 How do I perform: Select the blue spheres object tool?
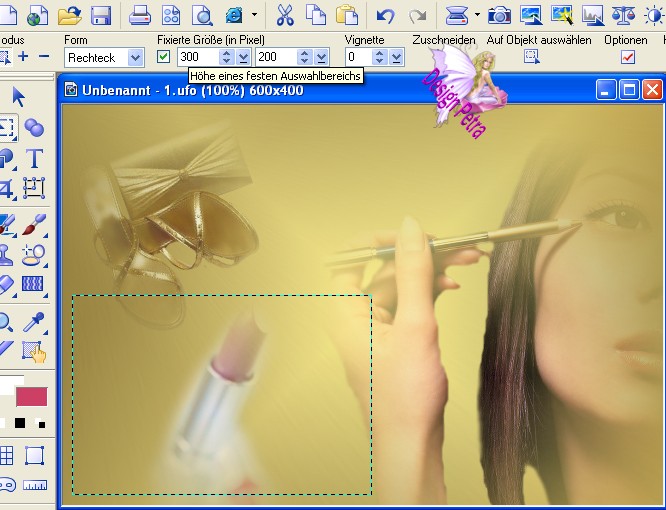point(34,128)
